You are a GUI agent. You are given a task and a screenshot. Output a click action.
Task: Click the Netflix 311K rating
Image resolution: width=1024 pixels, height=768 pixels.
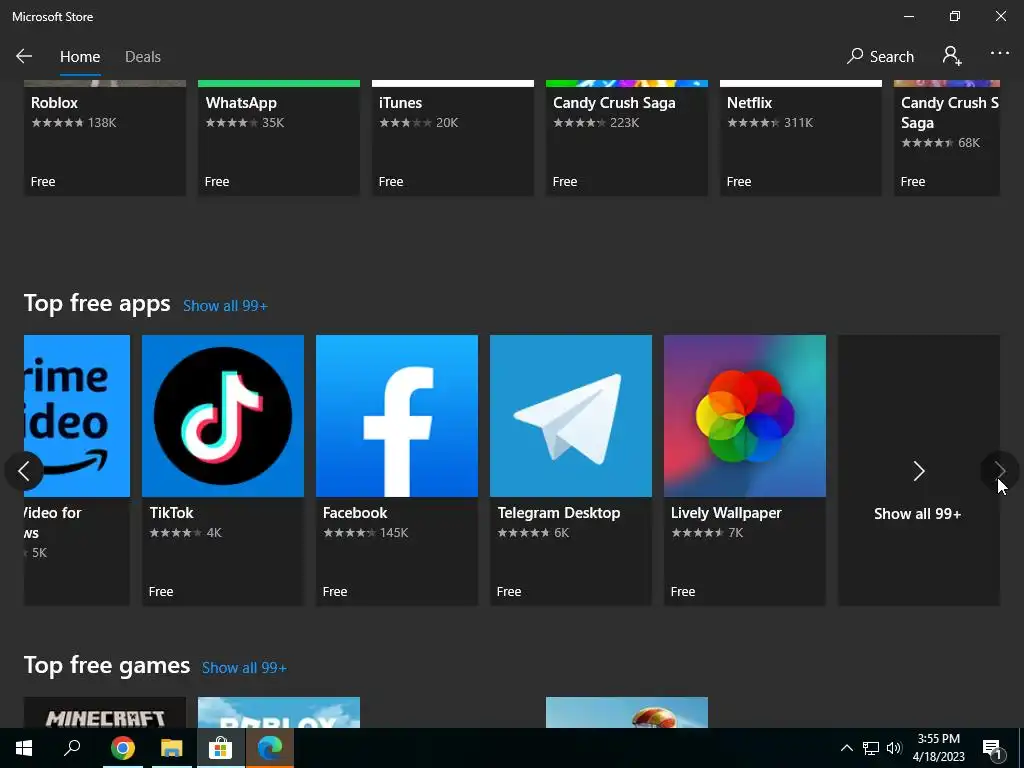tap(771, 122)
